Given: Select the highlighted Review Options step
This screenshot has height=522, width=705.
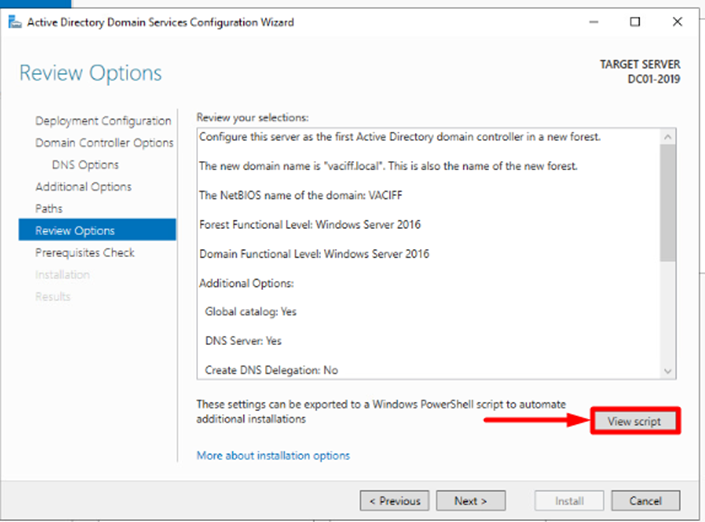Looking at the screenshot, I should (75, 231).
